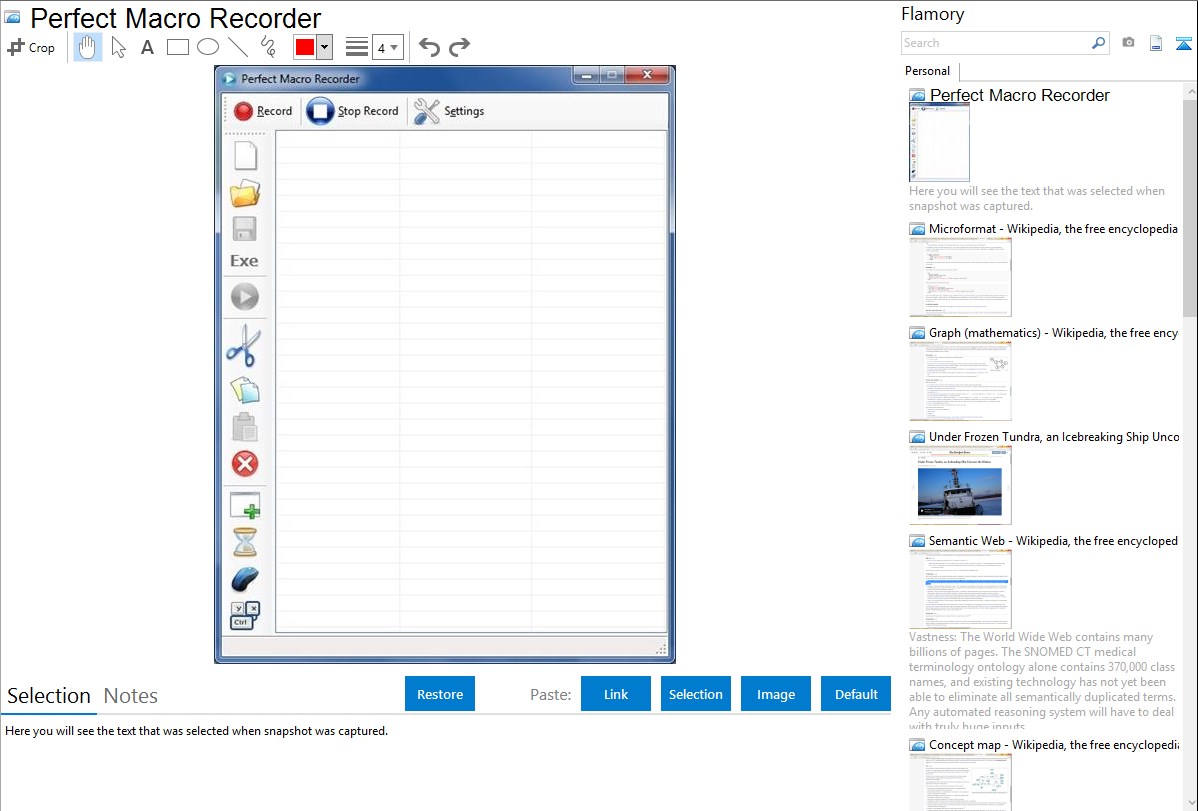Click the Flamory snapshot list scrollbar
This screenshot has width=1198, height=811.
click(1190, 208)
